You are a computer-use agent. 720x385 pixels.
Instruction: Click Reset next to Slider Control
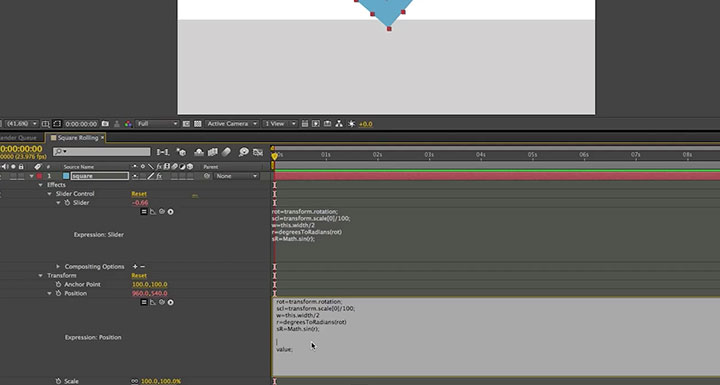pos(139,194)
